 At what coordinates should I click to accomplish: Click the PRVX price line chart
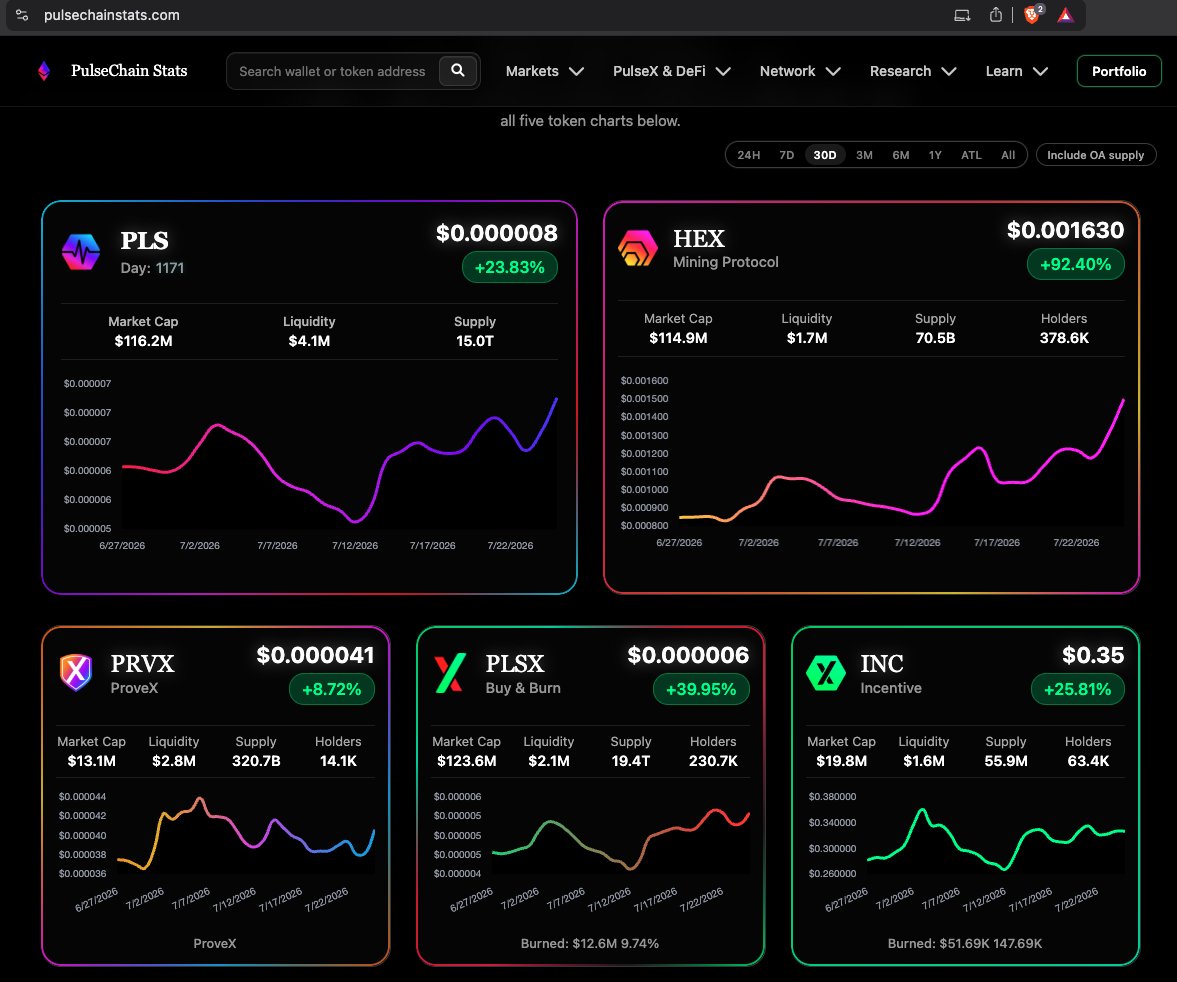click(245, 833)
